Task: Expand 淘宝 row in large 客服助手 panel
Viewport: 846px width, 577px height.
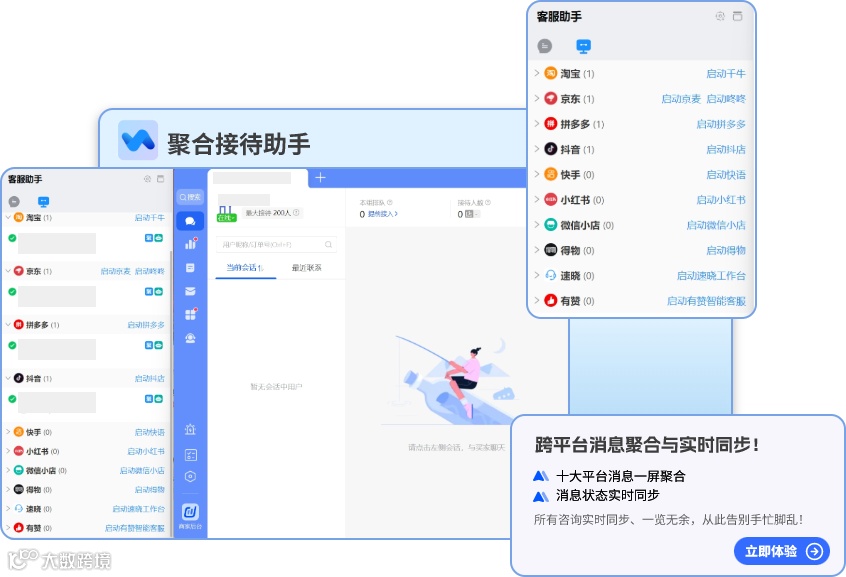Action: point(537,73)
